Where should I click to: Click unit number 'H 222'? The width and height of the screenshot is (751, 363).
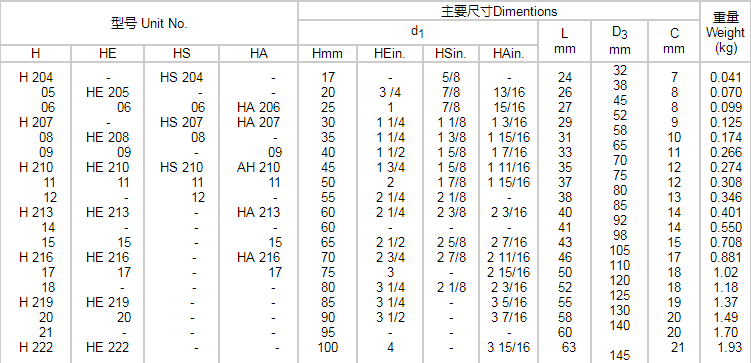(36, 348)
